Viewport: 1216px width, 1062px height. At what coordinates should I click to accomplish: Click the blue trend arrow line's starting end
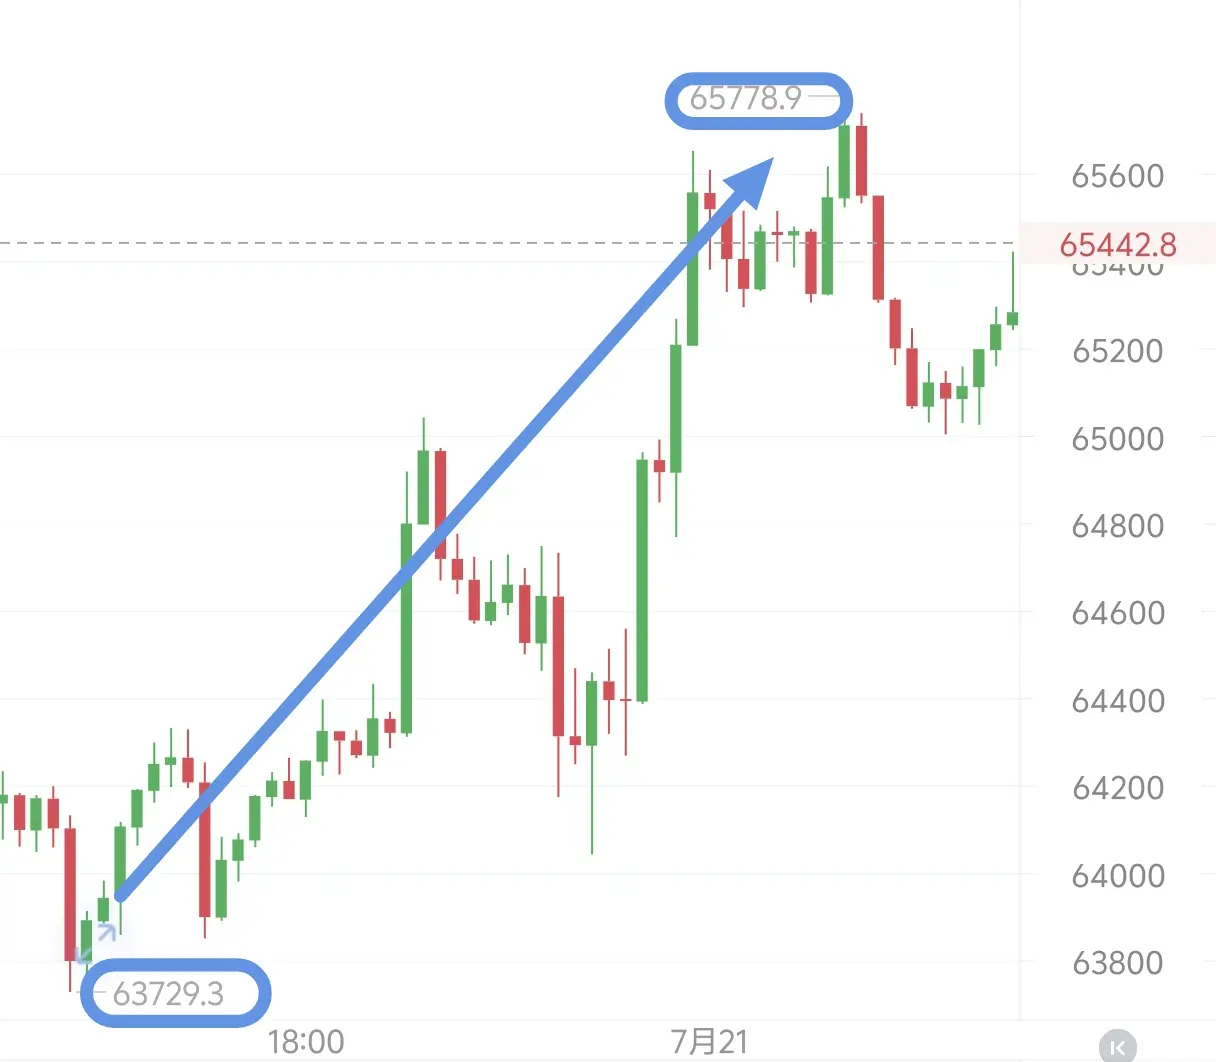click(121, 895)
